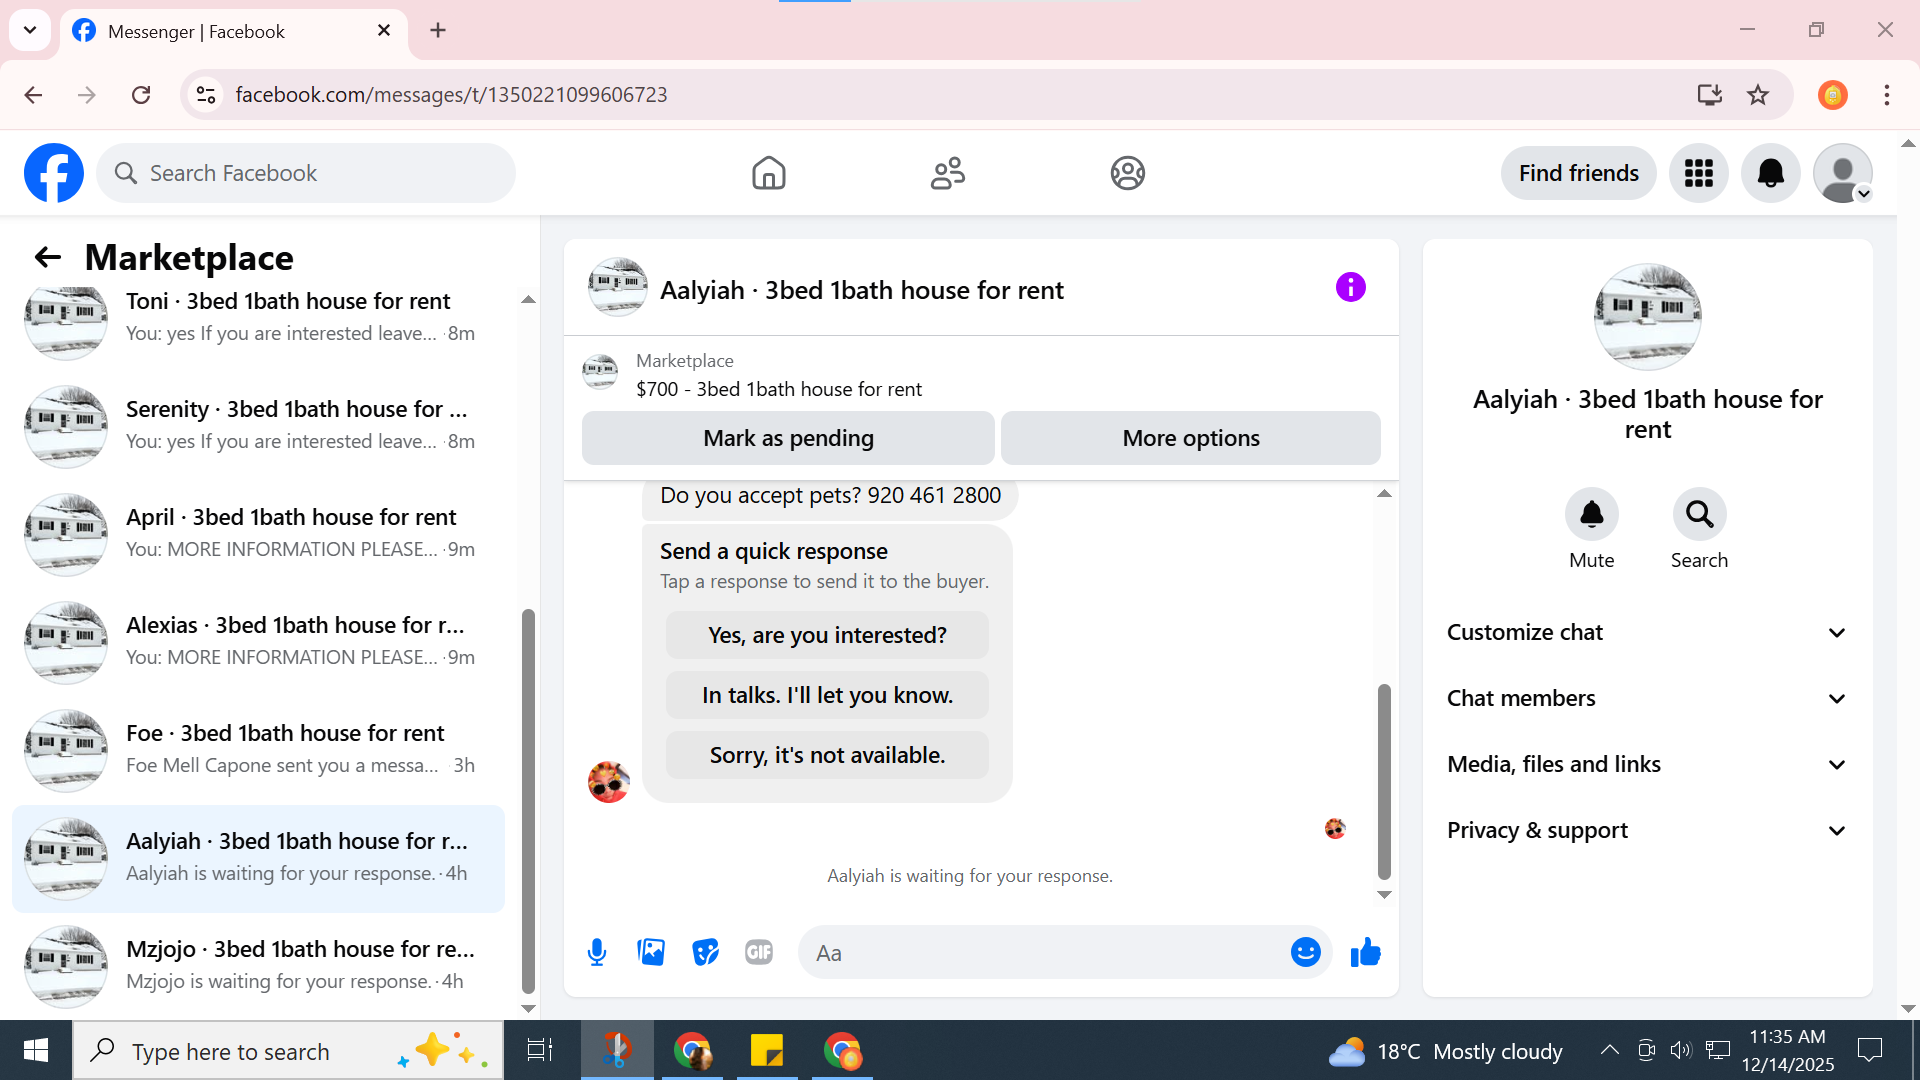Open Serenity's conversation in the list
The width and height of the screenshot is (1920, 1080).
click(x=258, y=425)
